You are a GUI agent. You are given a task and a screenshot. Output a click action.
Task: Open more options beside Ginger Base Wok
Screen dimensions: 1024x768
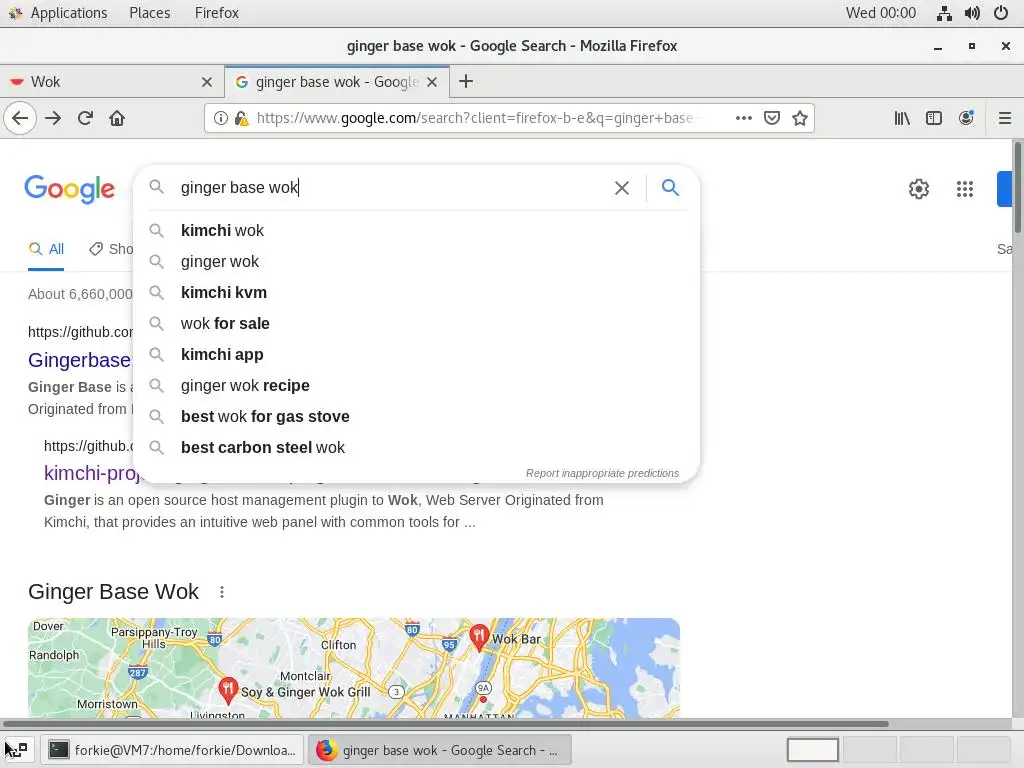[x=222, y=592]
